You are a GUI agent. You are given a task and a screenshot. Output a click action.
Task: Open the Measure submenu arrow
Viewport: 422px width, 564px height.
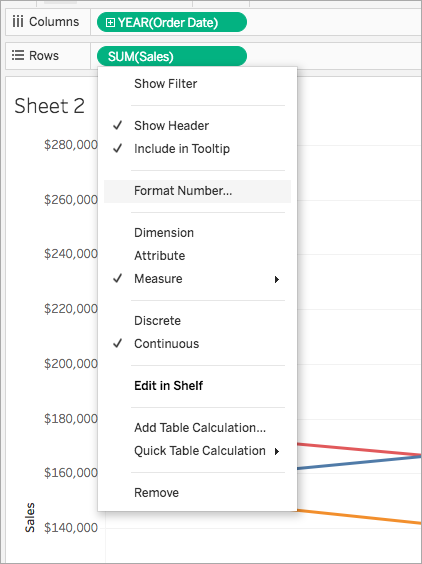277,279
